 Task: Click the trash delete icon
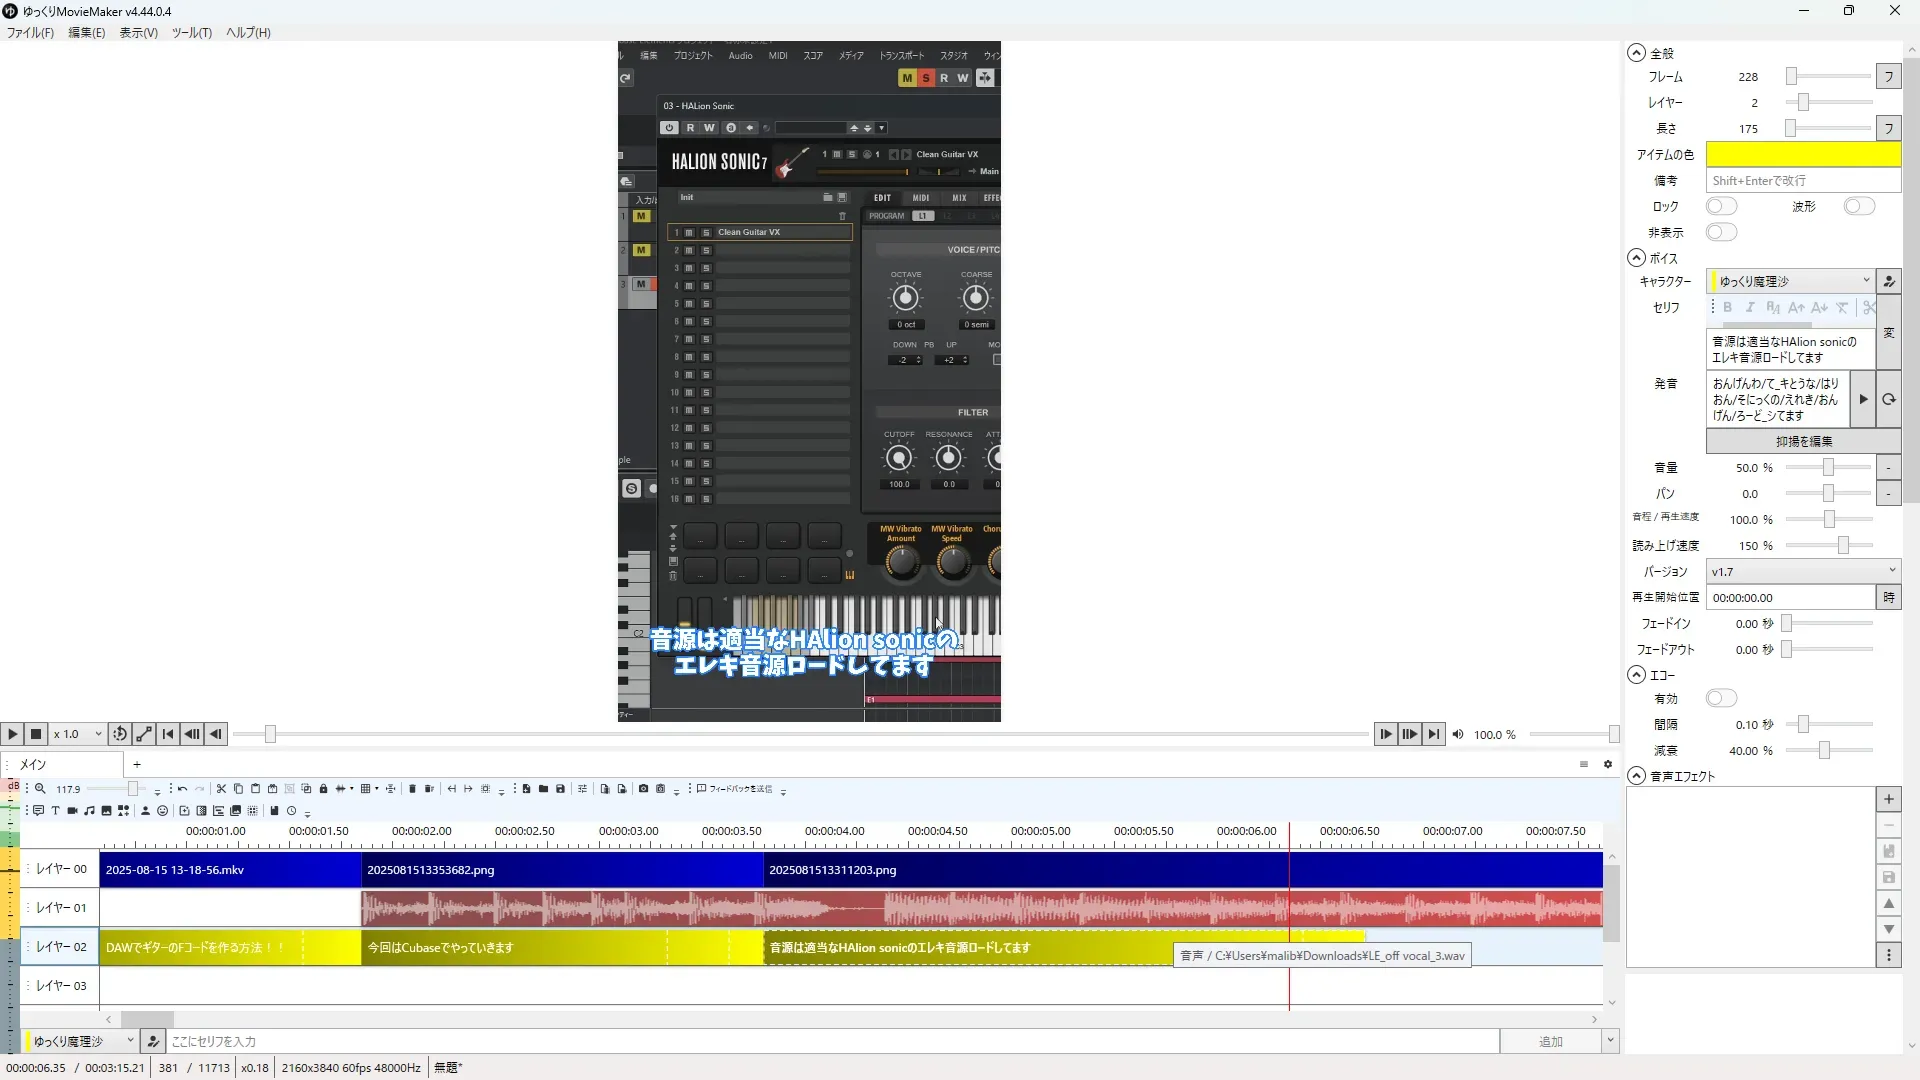[412, 789]
